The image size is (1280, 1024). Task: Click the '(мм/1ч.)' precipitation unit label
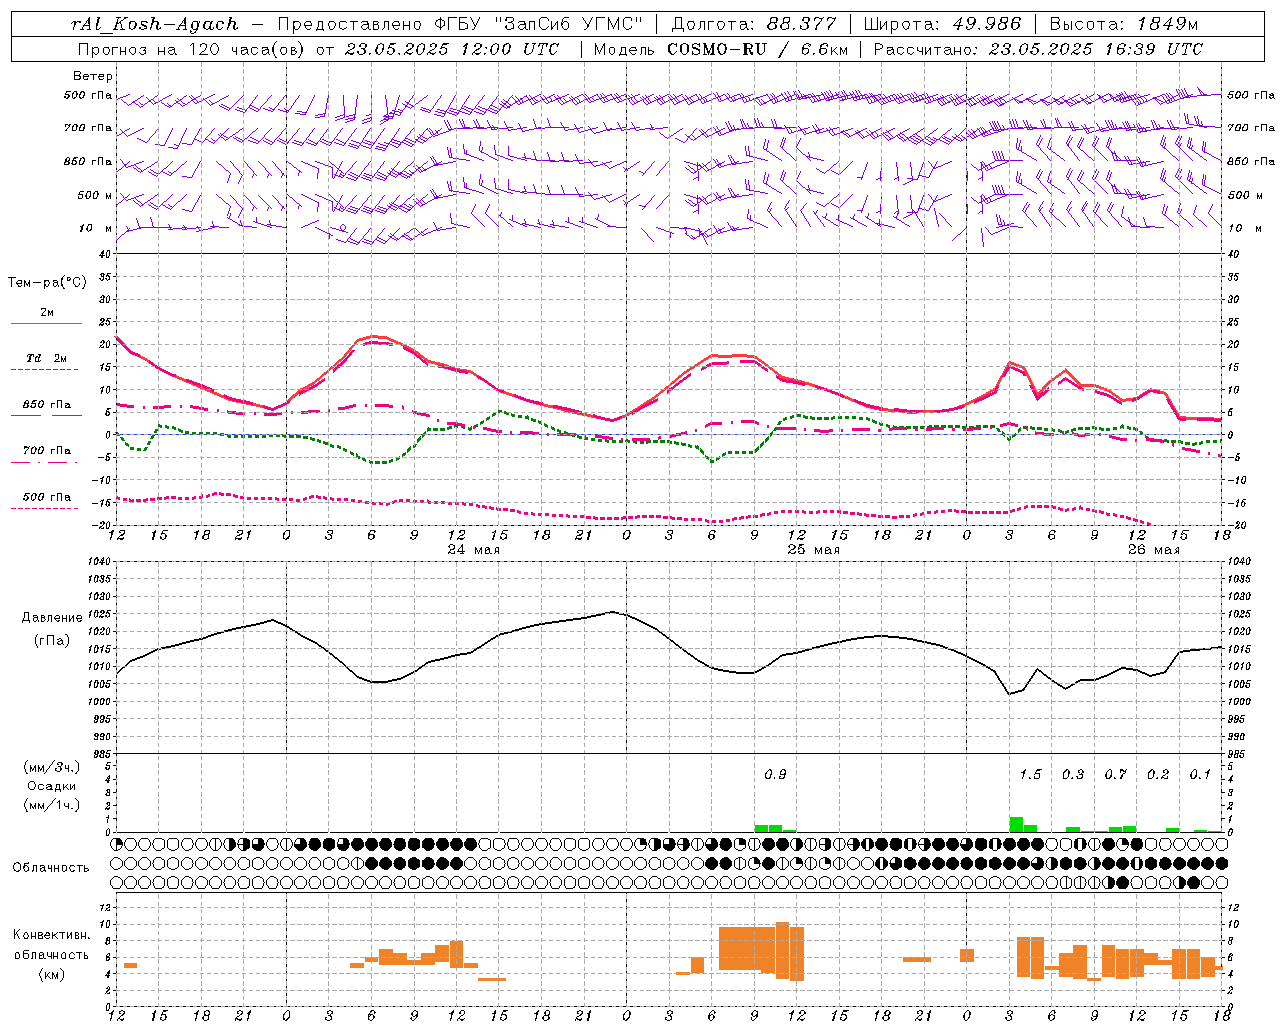coord(52,805)
